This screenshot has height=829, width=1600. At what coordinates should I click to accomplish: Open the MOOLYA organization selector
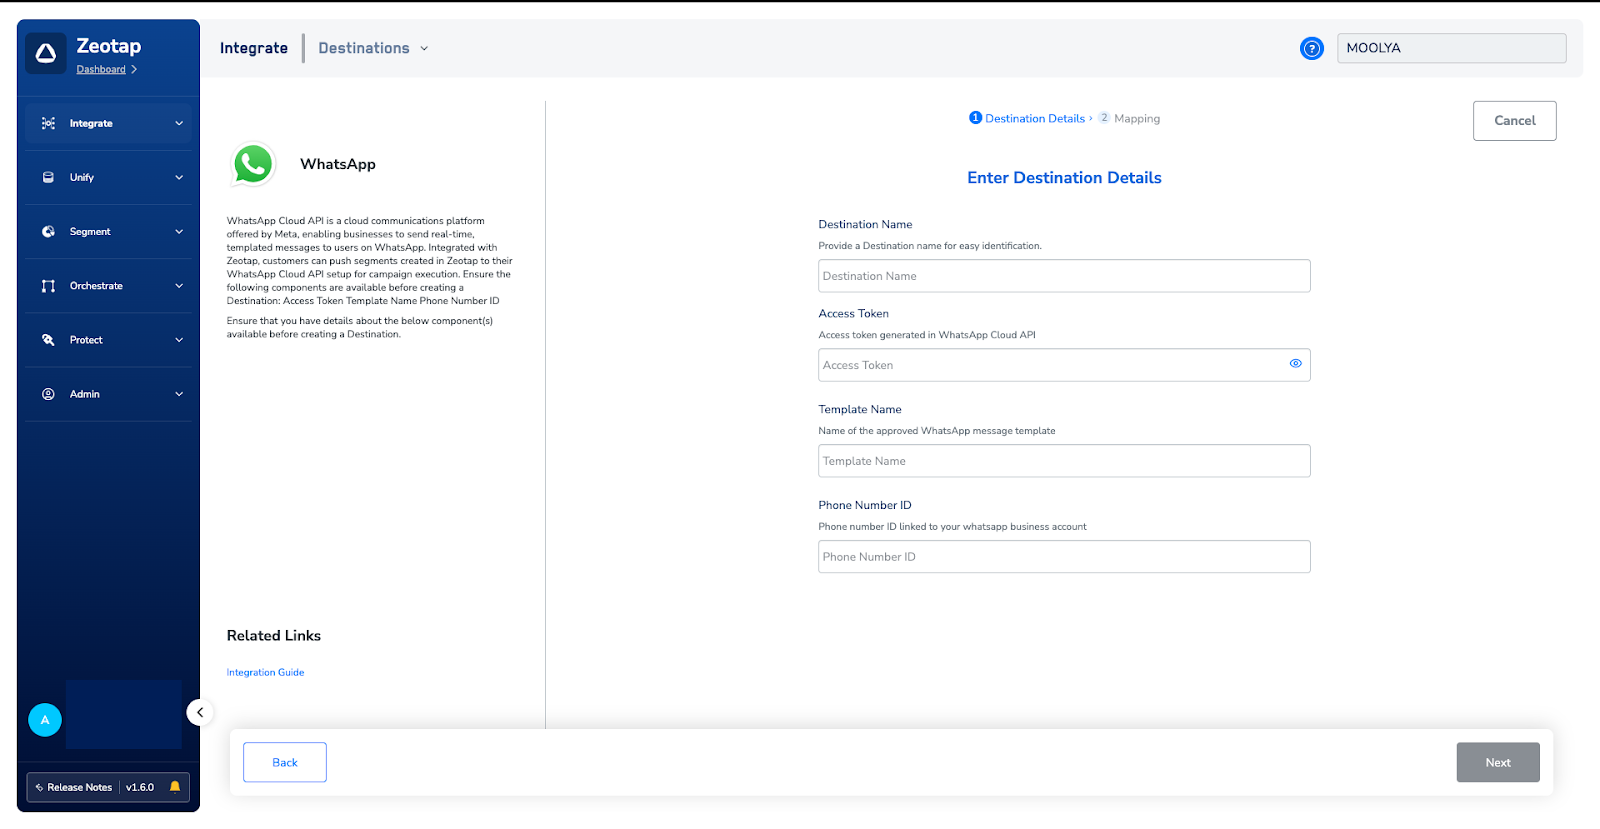point(1452,48)
